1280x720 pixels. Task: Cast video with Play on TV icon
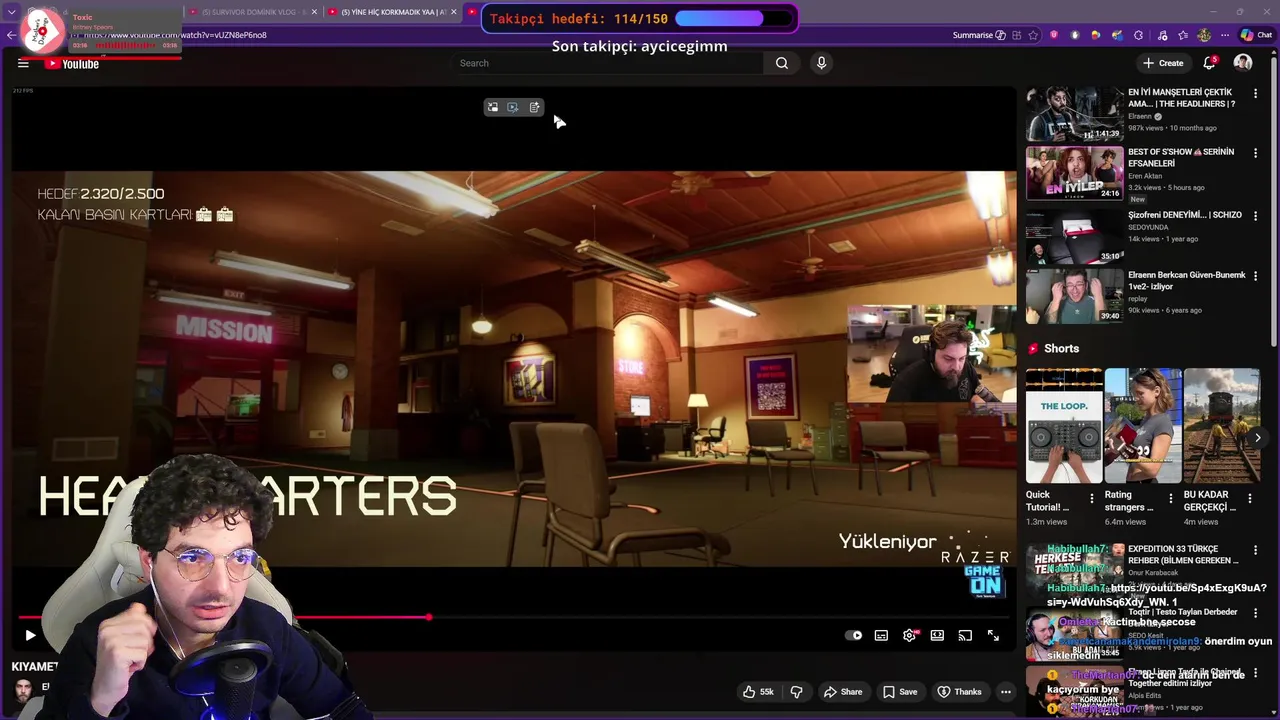point(965,635)
